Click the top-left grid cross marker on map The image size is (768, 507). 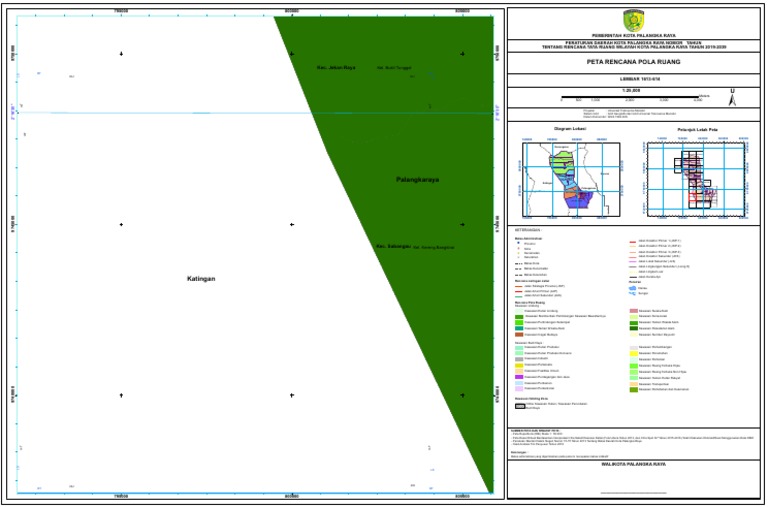(121, 53)
